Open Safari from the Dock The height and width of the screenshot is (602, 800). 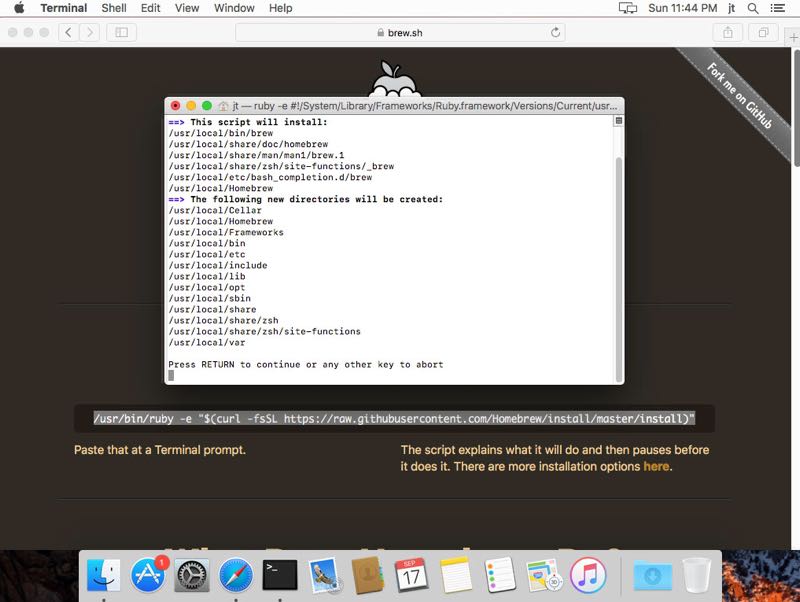pyautogui.click(x=236, y=575)
